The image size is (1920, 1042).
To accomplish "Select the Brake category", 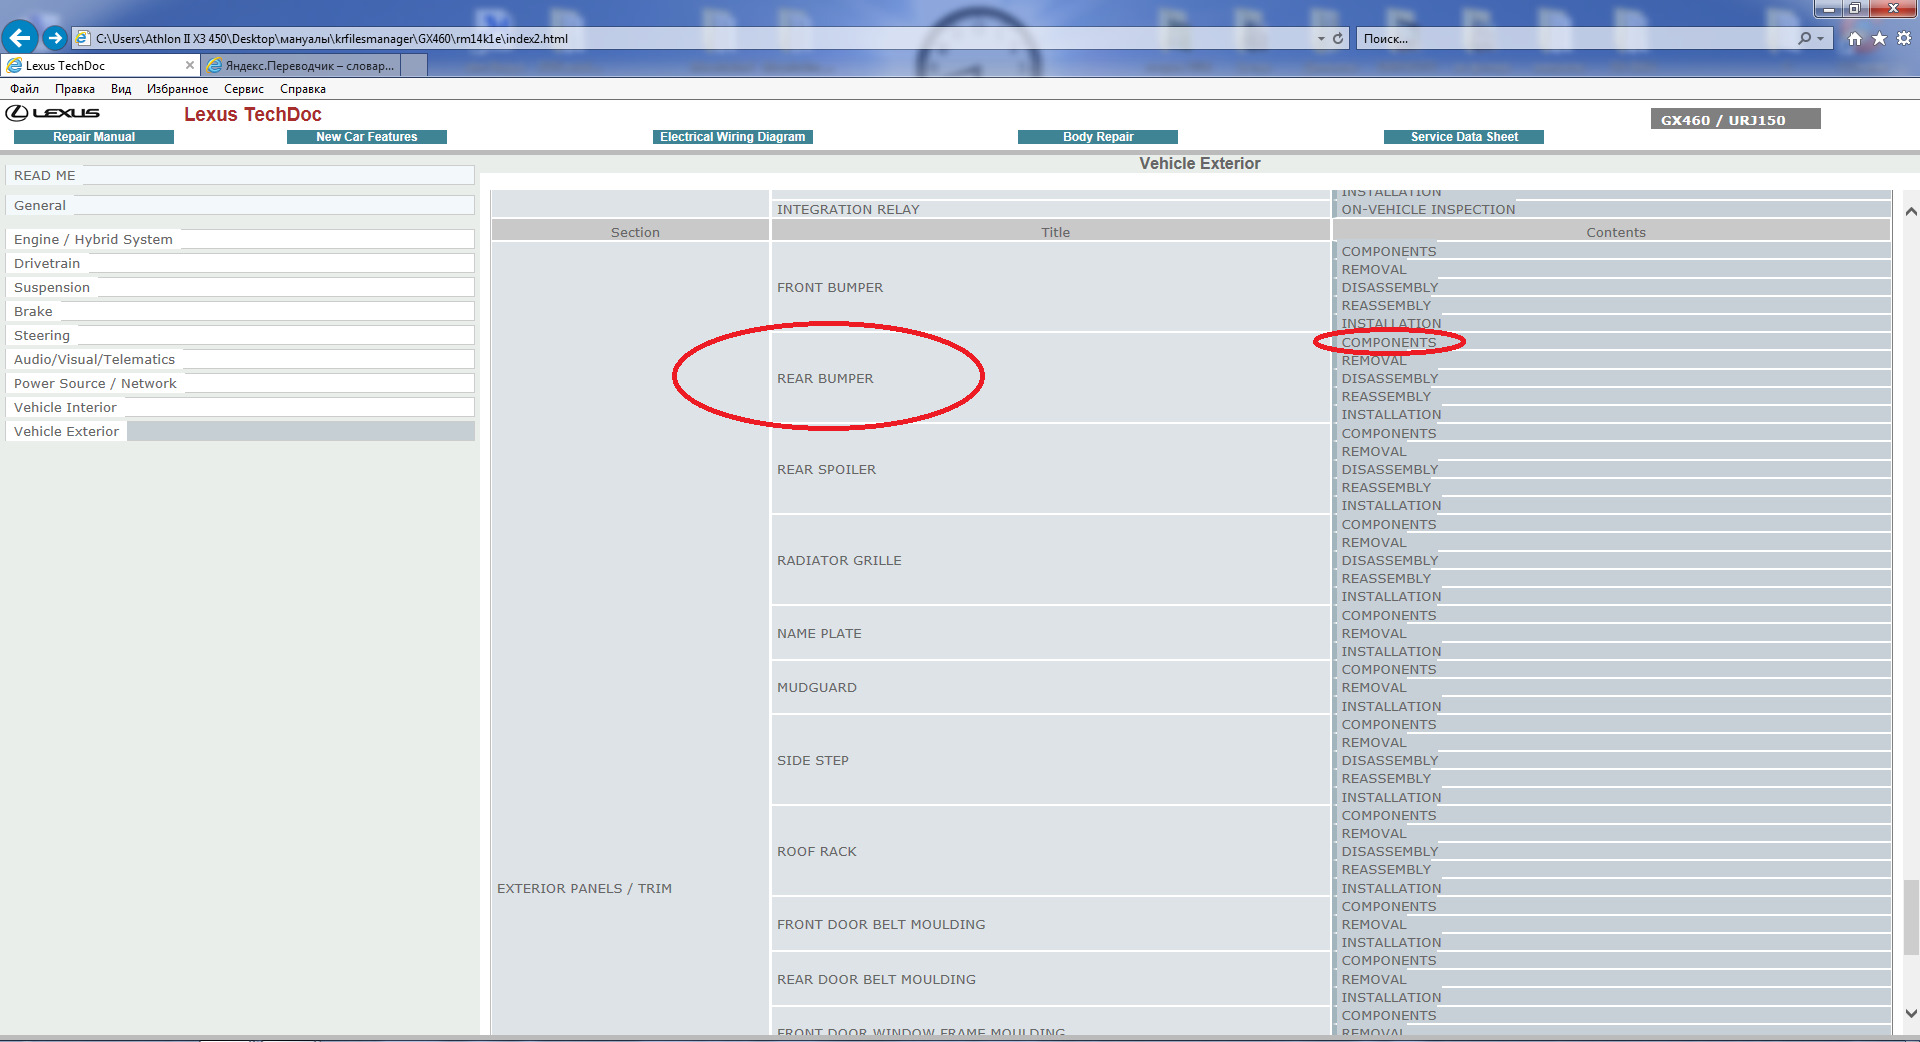I will (240, 311).
